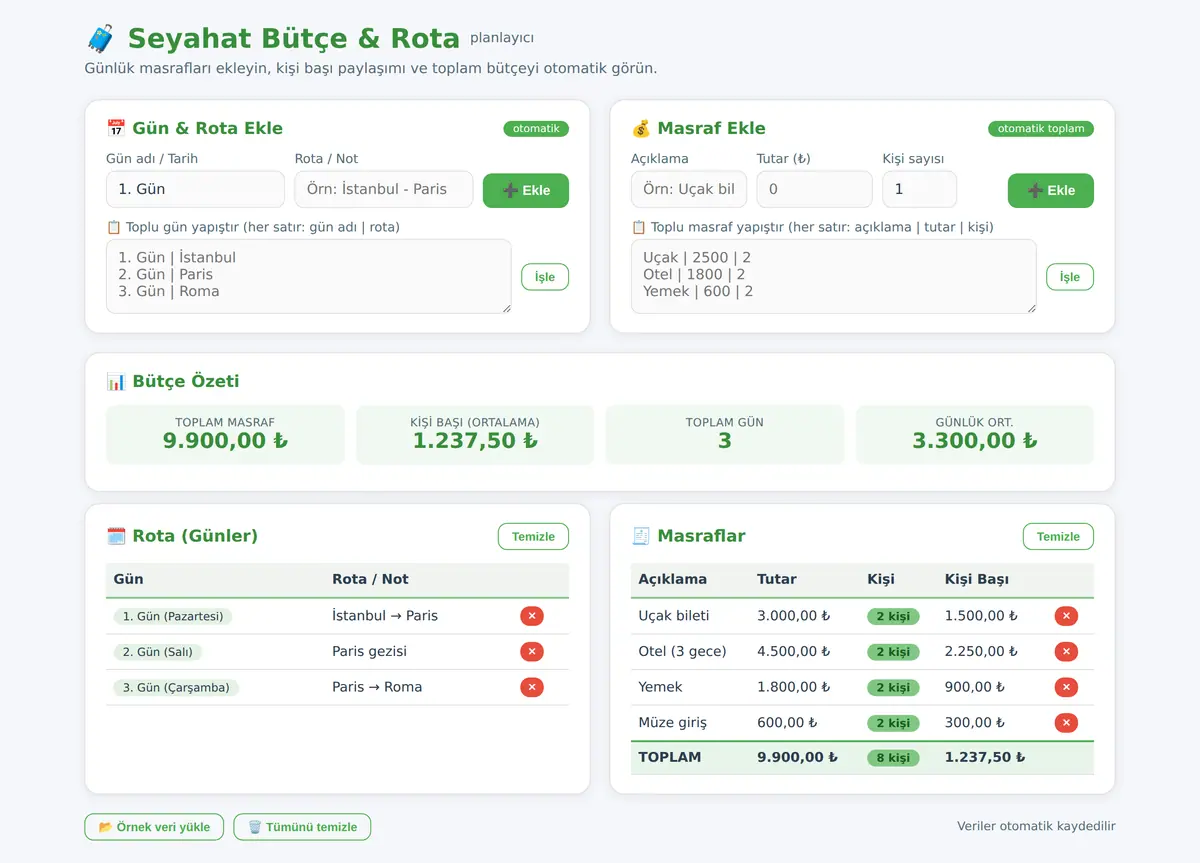Click the calendar icon beside Rota (Günler)

point(116,536)
